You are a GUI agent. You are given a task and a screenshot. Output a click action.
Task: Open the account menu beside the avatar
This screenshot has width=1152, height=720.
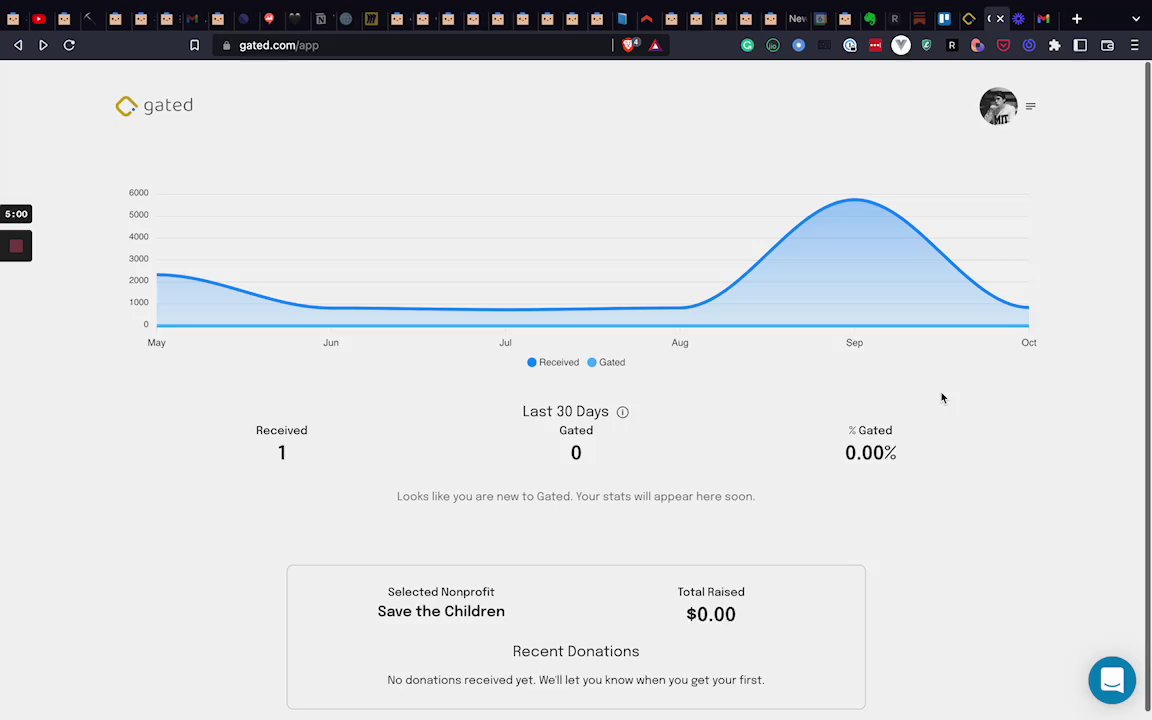pos(1031,107)
